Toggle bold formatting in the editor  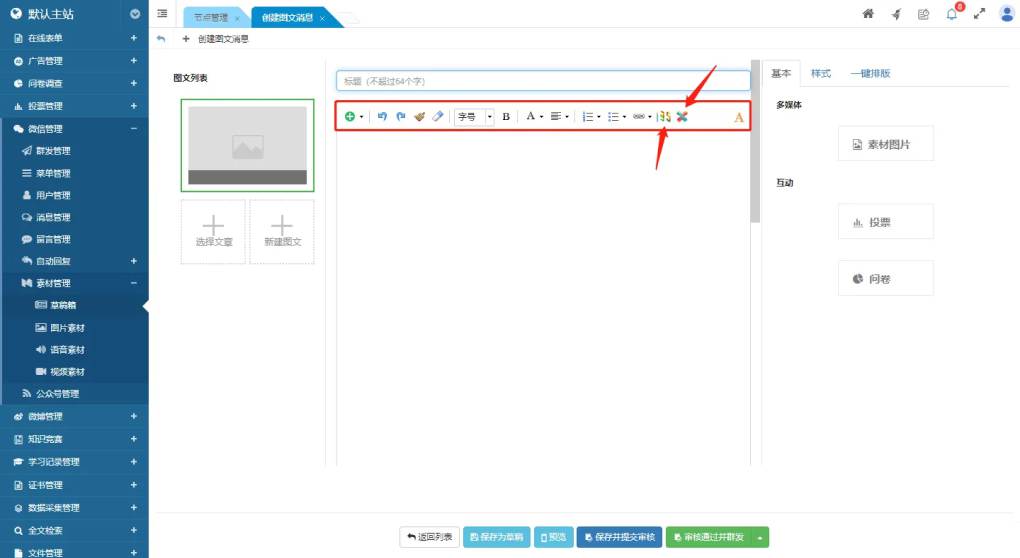506,117
